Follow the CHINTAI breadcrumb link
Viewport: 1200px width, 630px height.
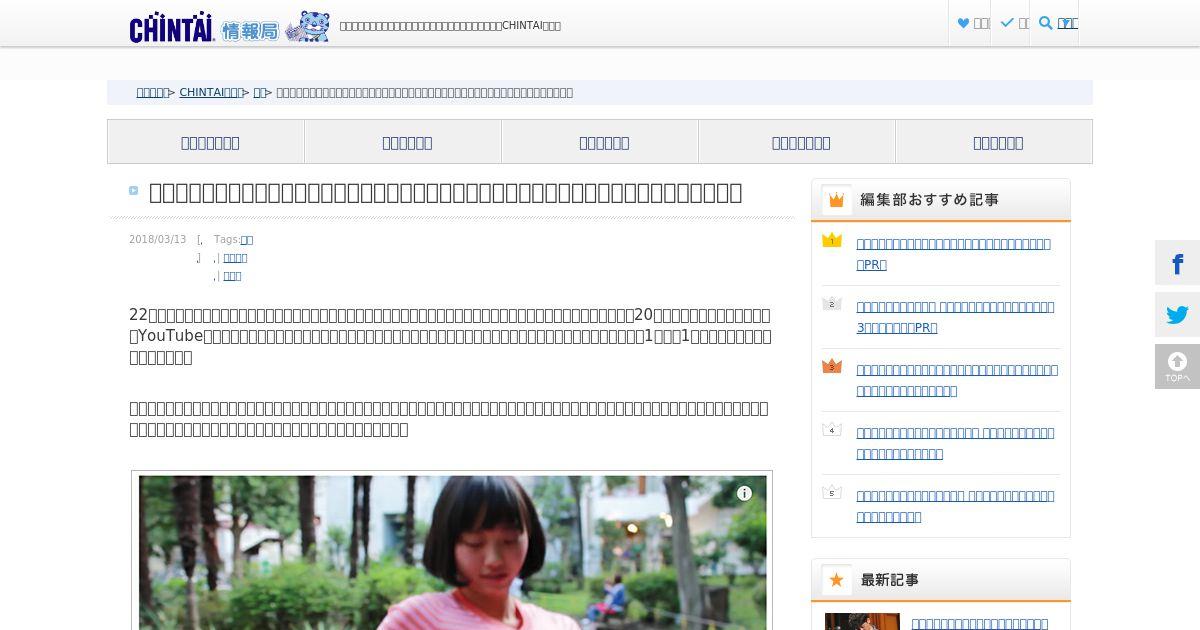211,92
